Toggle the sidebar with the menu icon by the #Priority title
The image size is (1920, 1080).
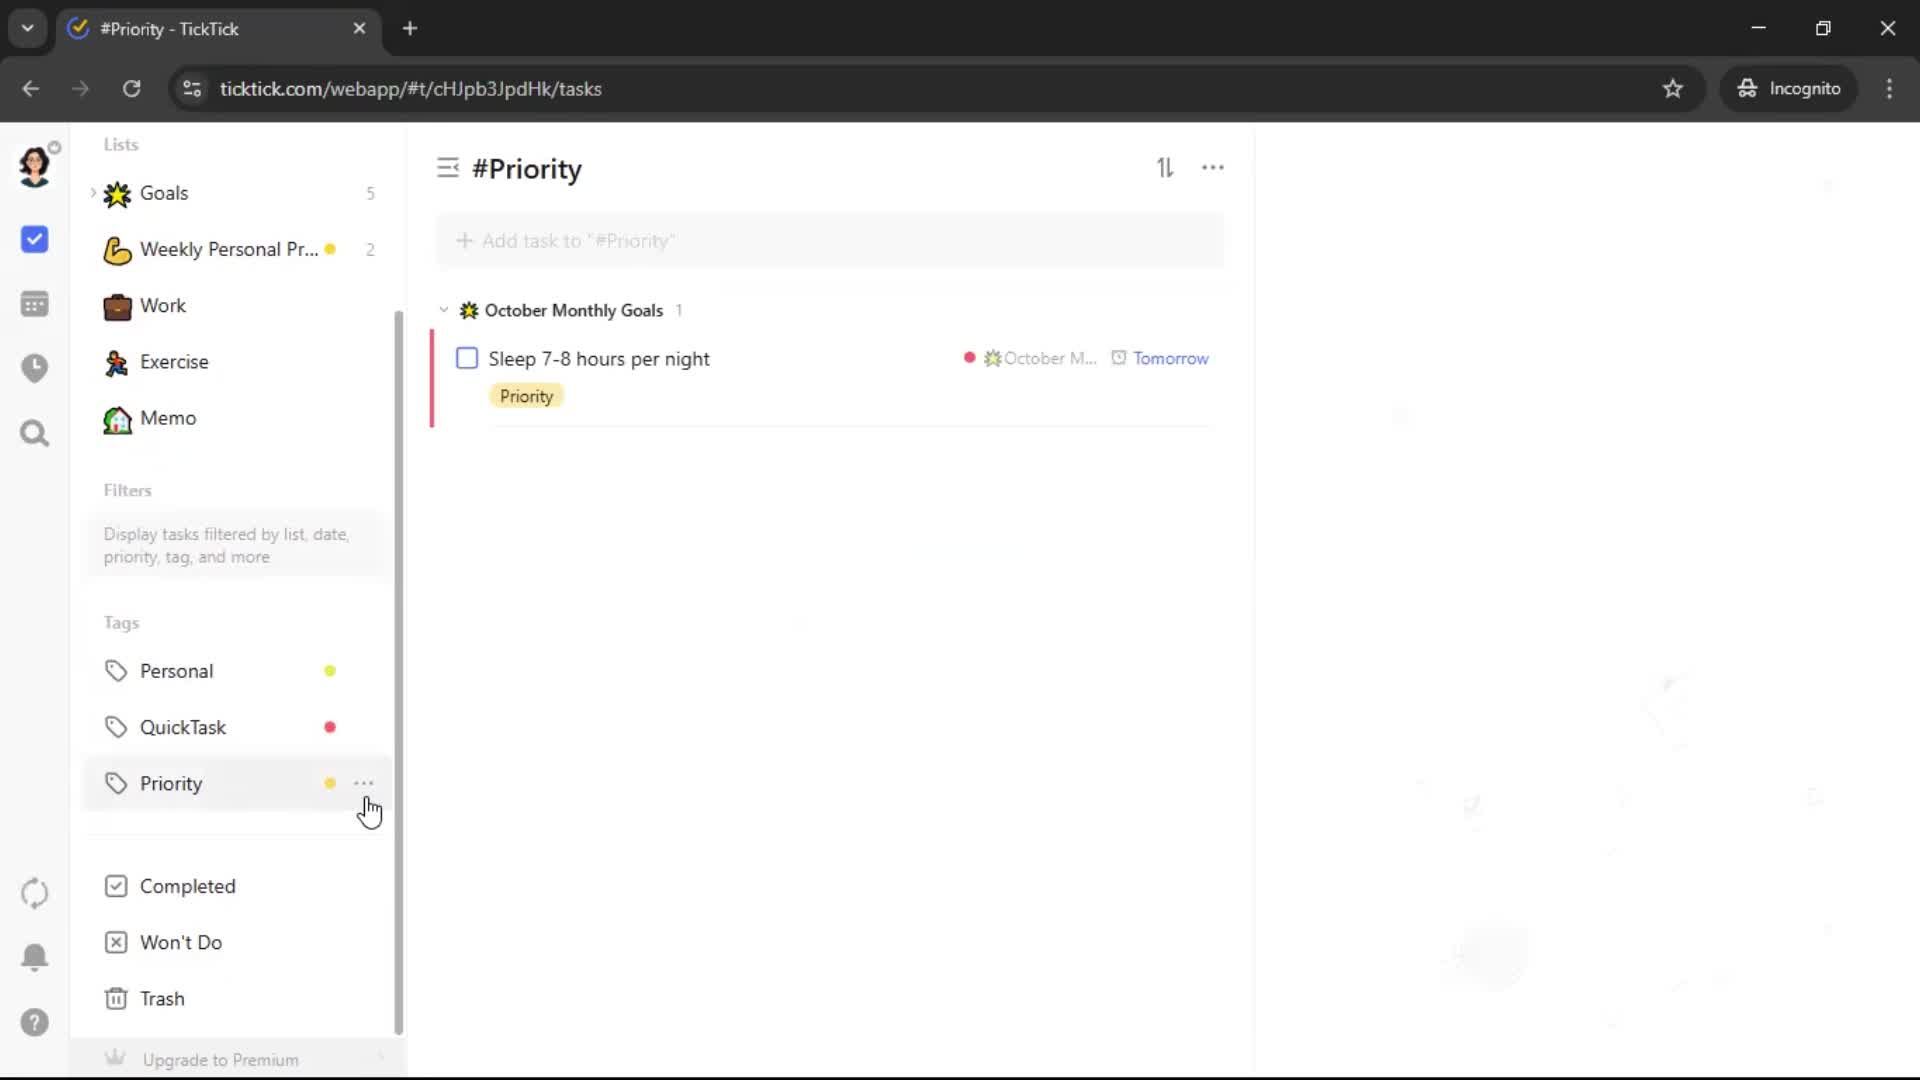click(447, 168)
